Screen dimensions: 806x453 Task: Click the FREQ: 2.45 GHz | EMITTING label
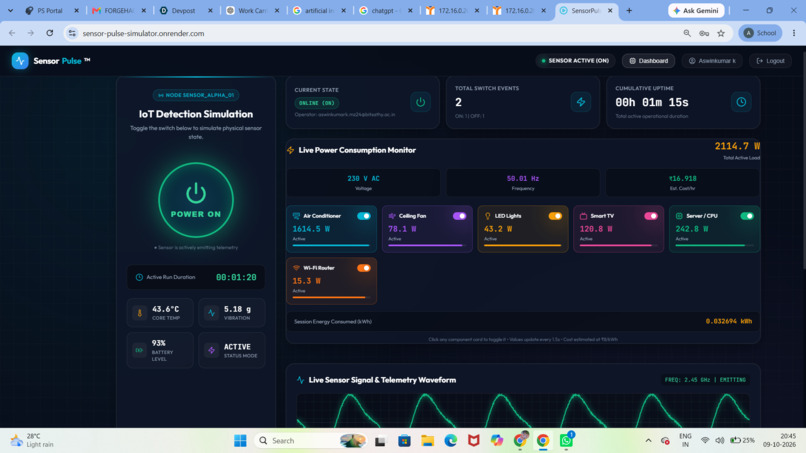click(x=705, y=380)
